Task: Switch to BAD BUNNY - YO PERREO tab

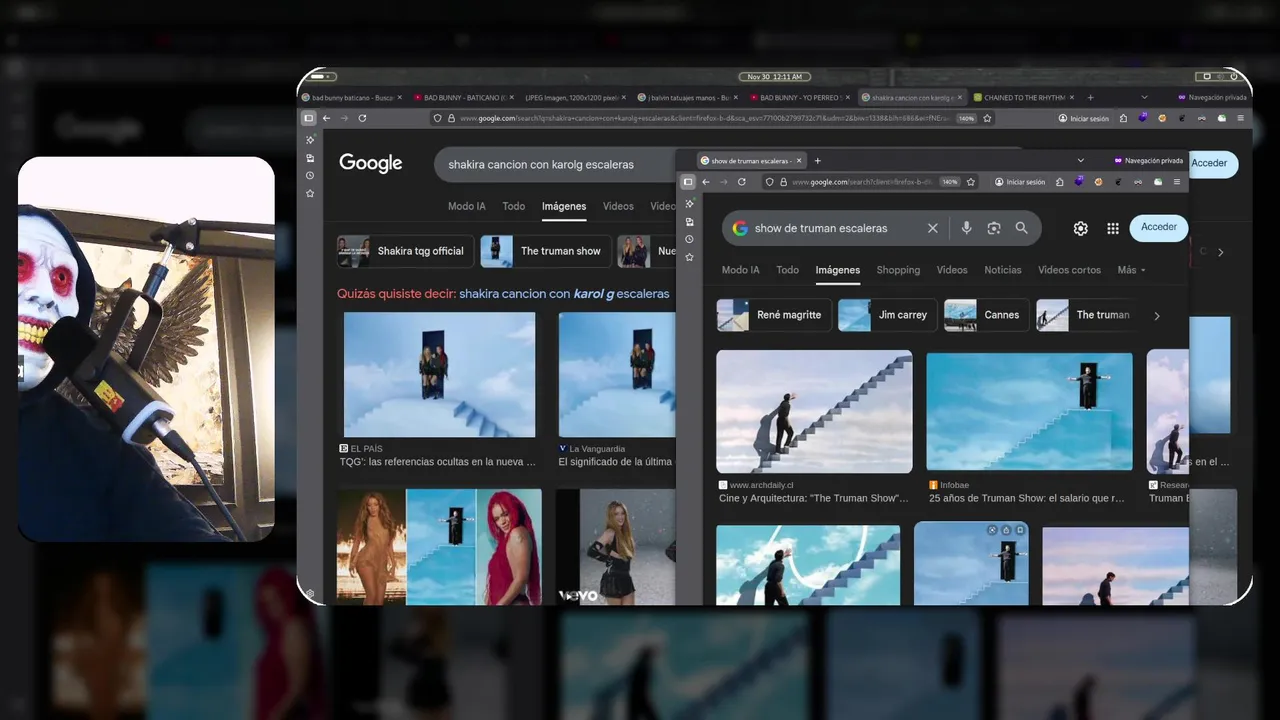Action: click(x=800, y=98)
